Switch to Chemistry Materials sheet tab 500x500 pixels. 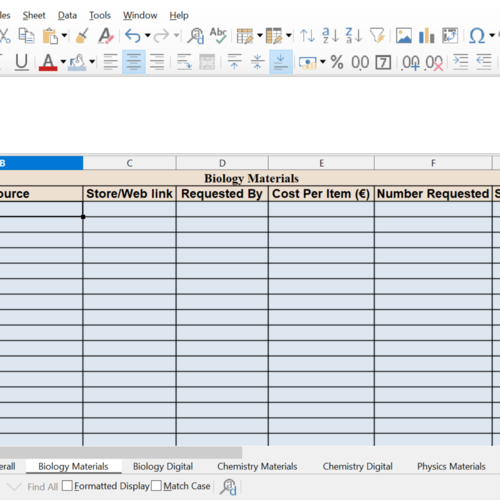click(x=257, y=466)
